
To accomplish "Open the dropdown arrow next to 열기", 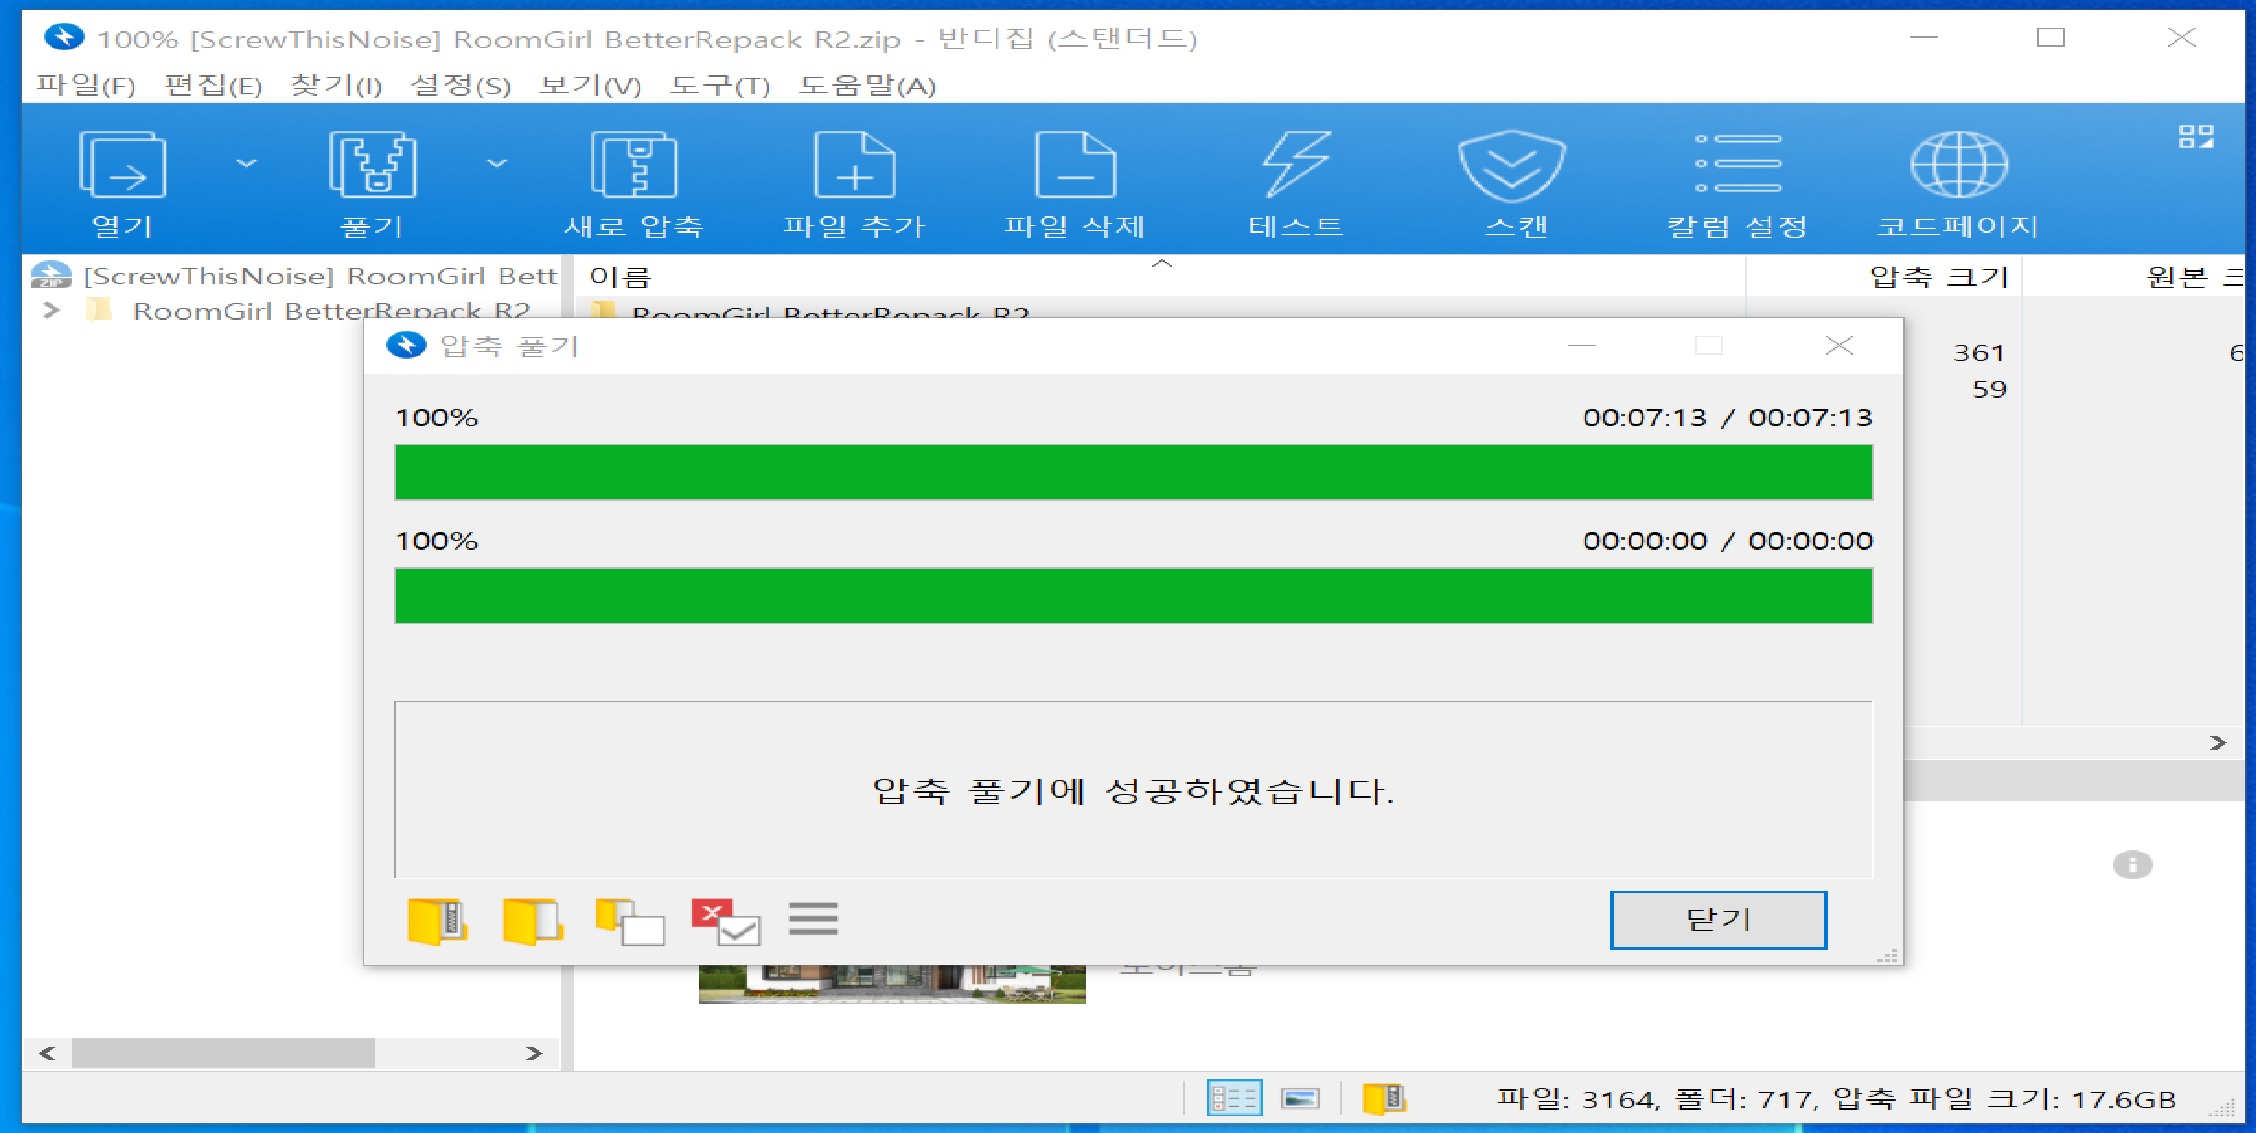I will [x=246, y=163].
